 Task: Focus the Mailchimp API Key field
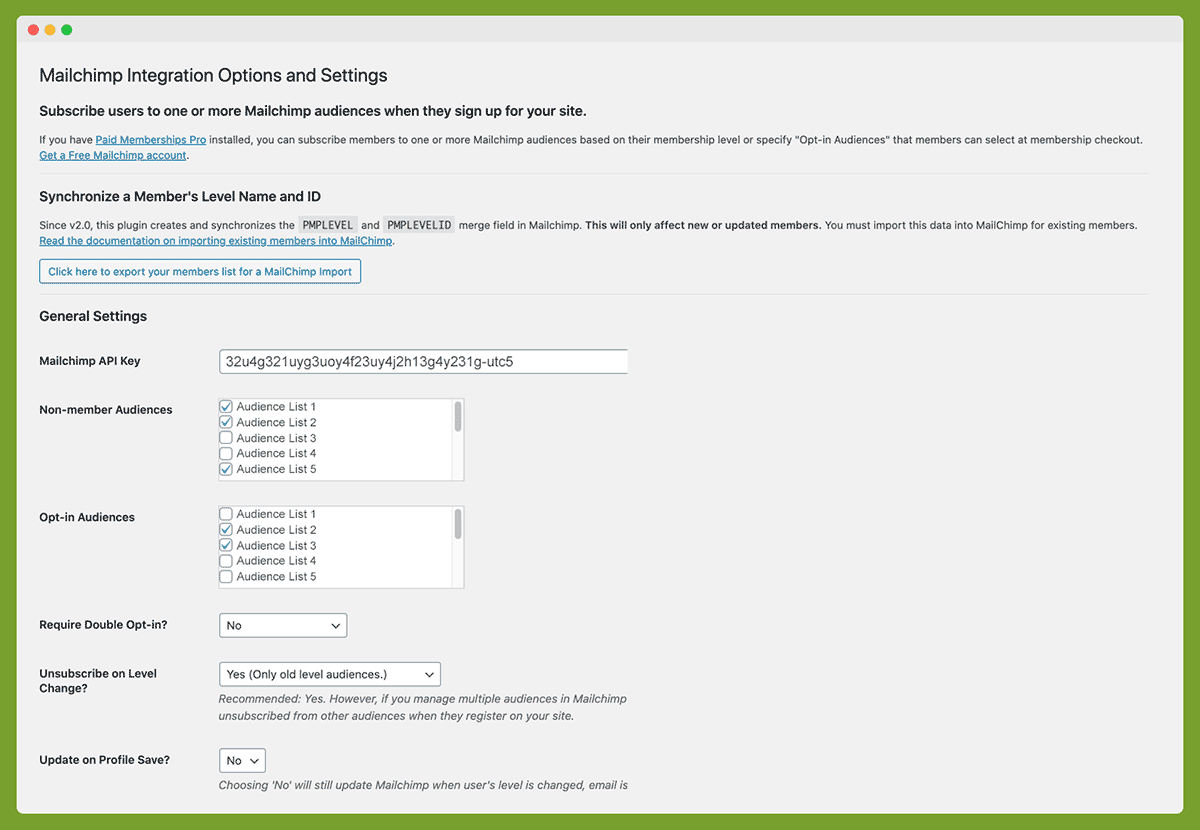pyautogui.click(x=423, y=361)
